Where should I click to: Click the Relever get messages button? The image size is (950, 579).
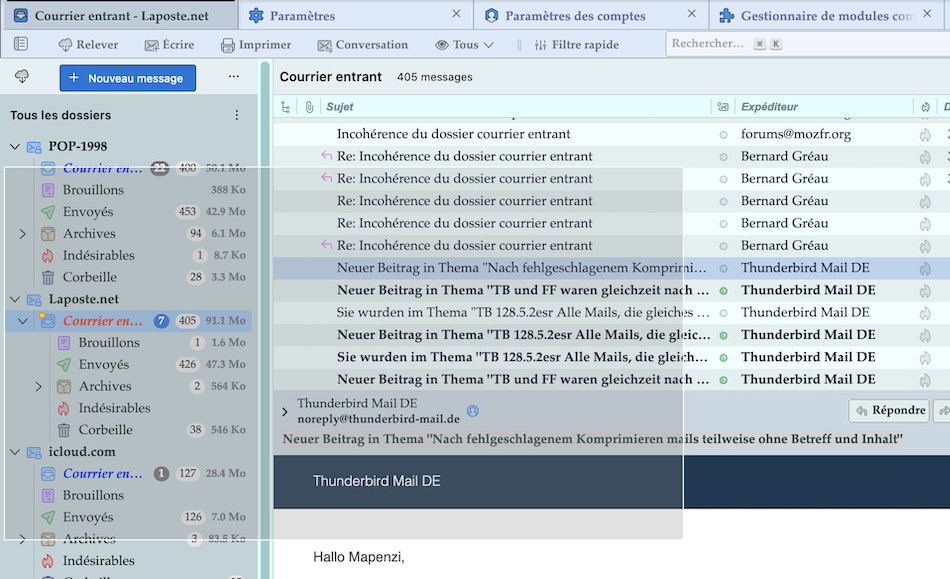[88, 45]
